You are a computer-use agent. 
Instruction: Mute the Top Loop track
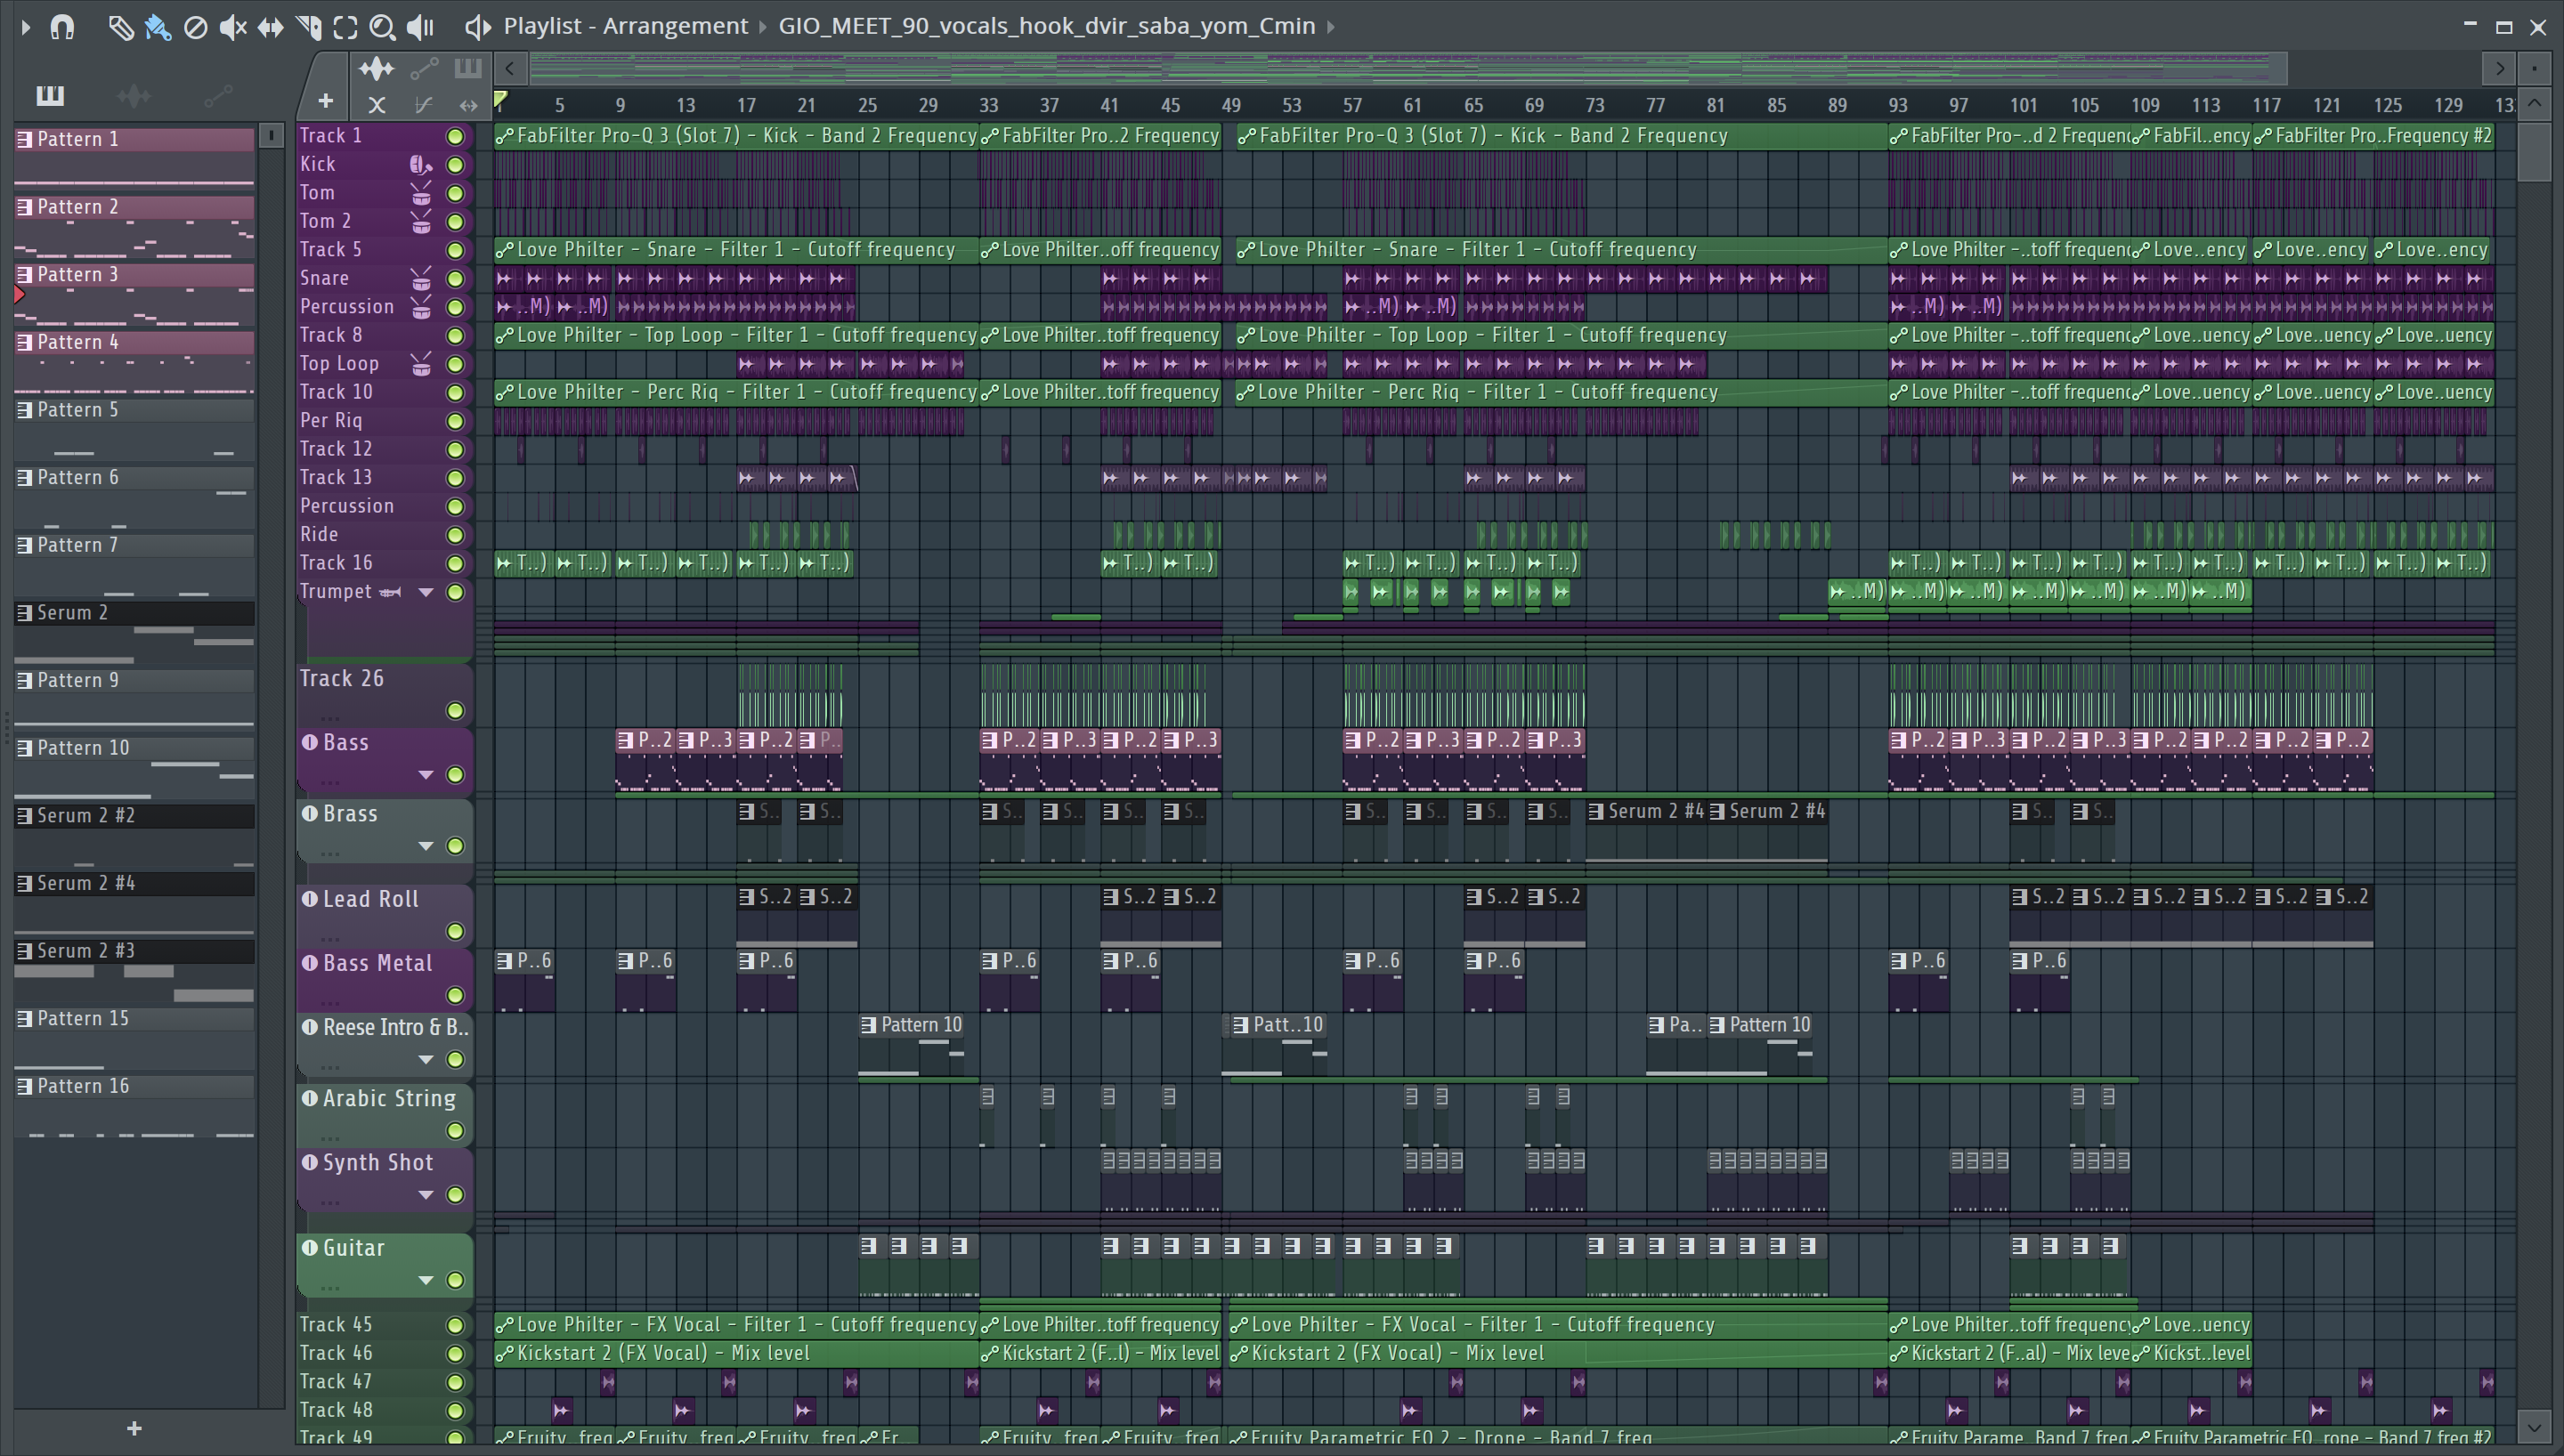pos(455,364)
